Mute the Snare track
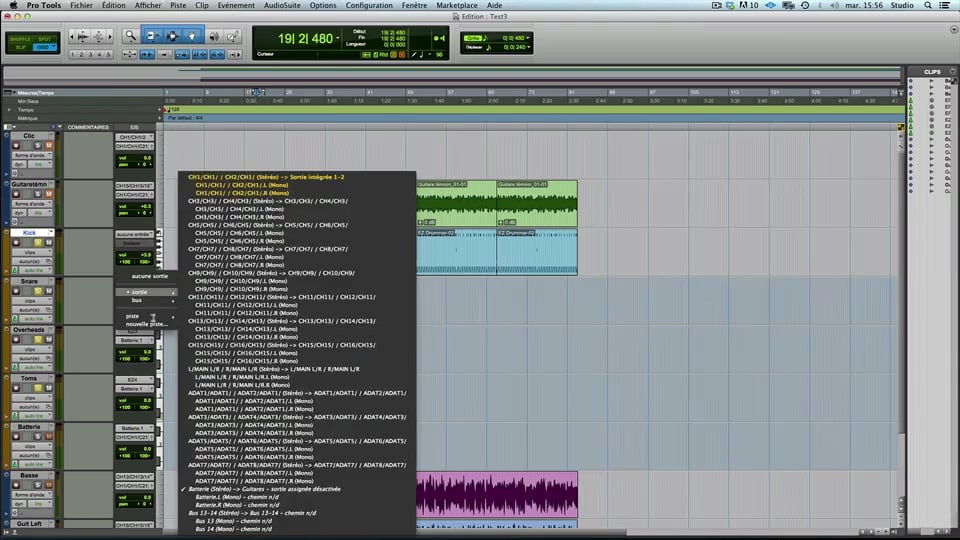 pos(48,291)
